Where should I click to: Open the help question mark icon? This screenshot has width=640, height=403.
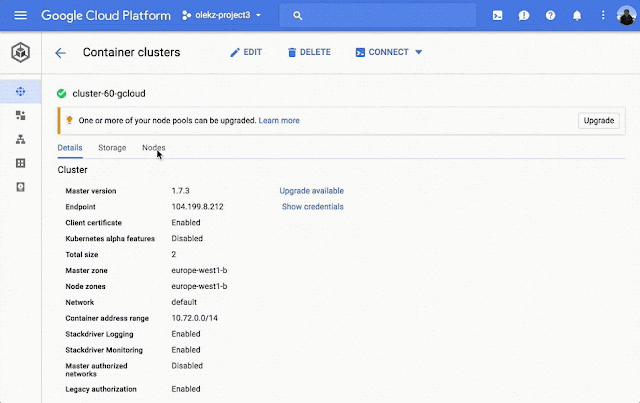550,16
